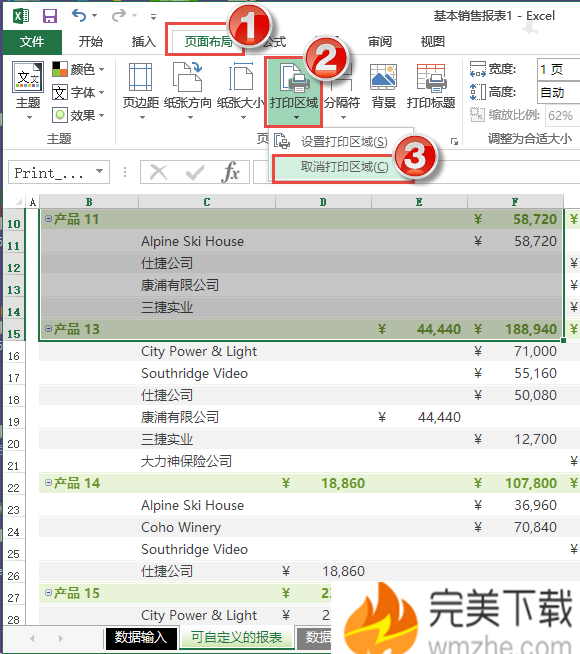Click the Redo arrow icon

[119, 15]
